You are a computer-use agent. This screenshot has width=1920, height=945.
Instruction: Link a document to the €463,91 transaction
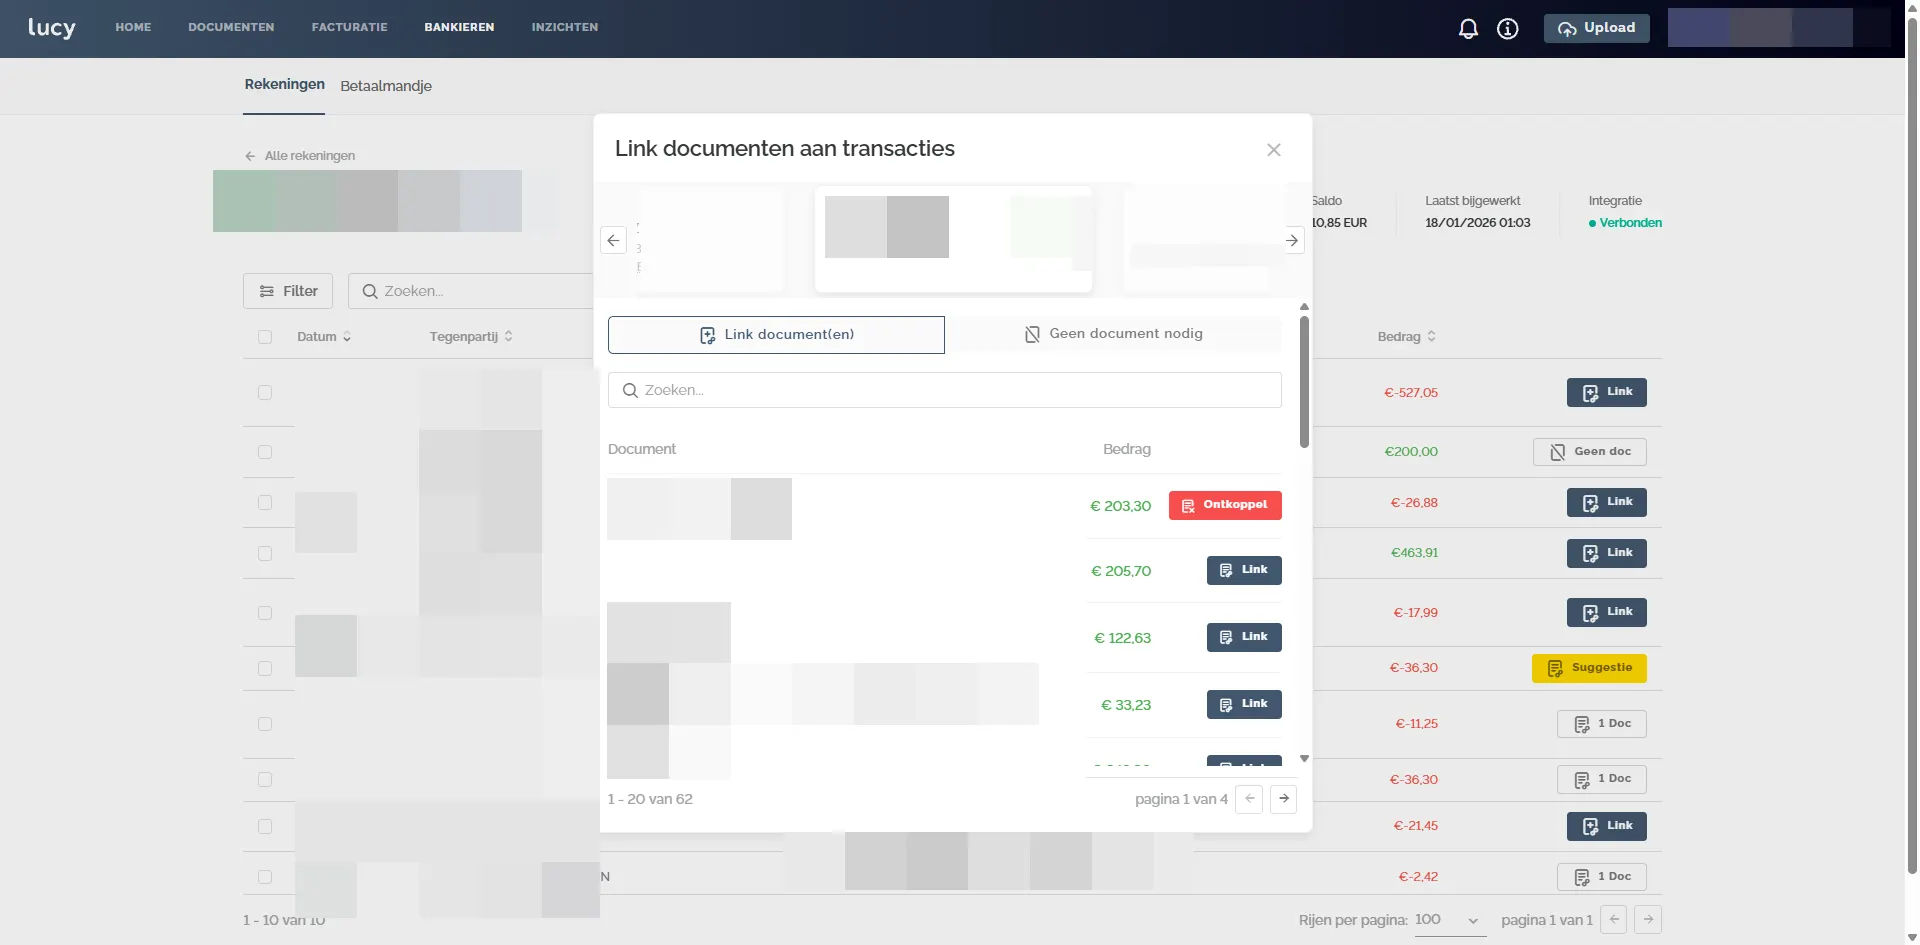[x=1606, y=554]
